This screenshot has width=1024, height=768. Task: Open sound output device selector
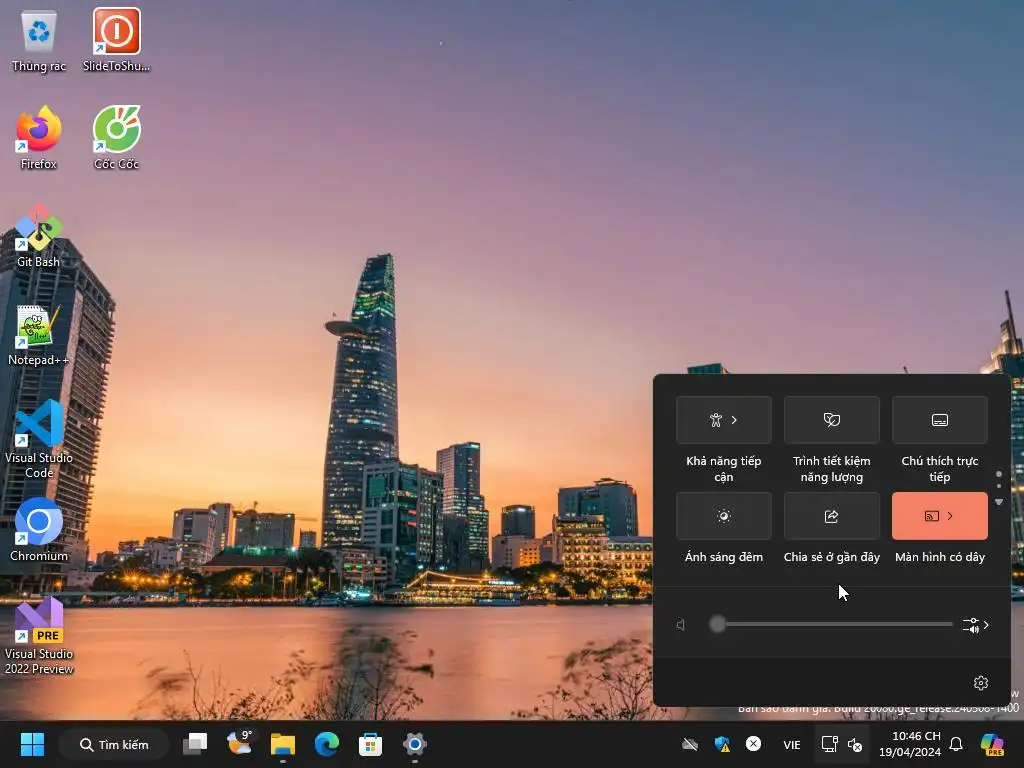point(976,625)
